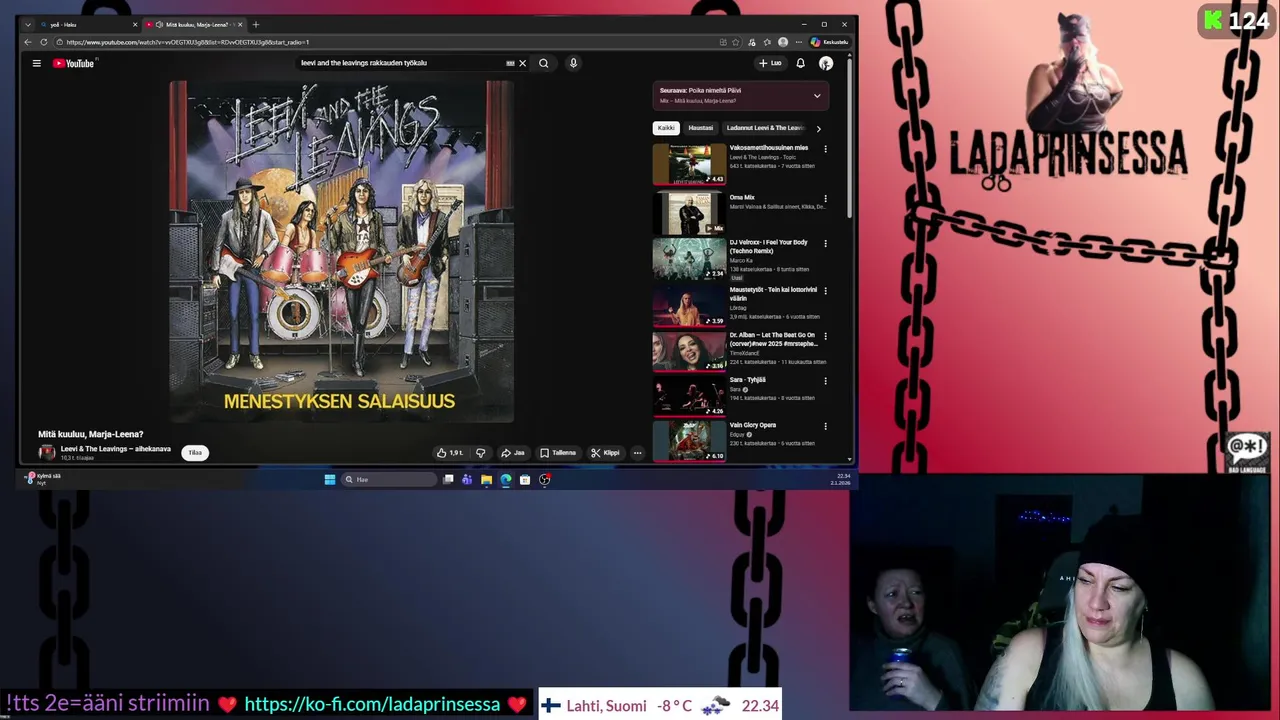The width and height of the screenshot is (1280, 720).
Task: Open Maustetytöt - Tein kai lottorivini väärin title
Action: click(773, 294)
